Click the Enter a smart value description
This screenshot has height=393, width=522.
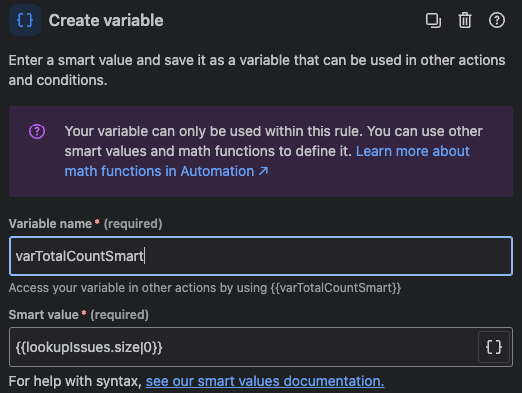coord(257,70)
